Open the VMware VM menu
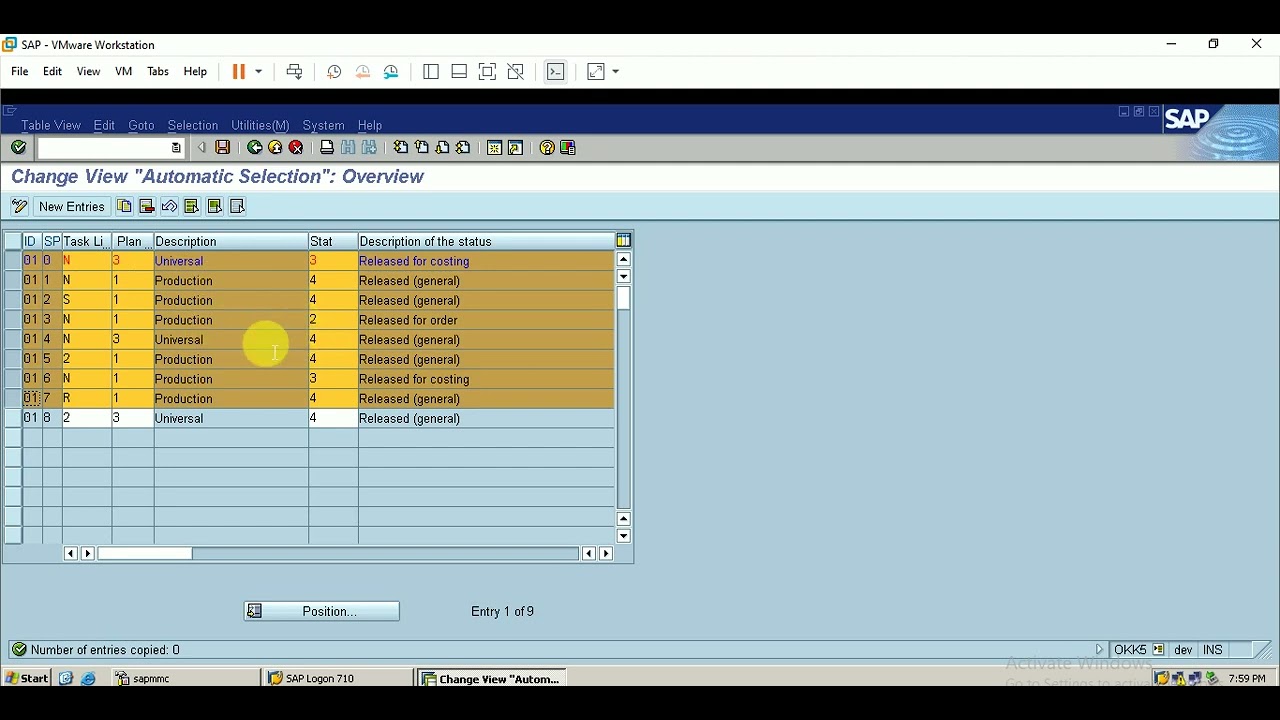 tap(124, 72)
